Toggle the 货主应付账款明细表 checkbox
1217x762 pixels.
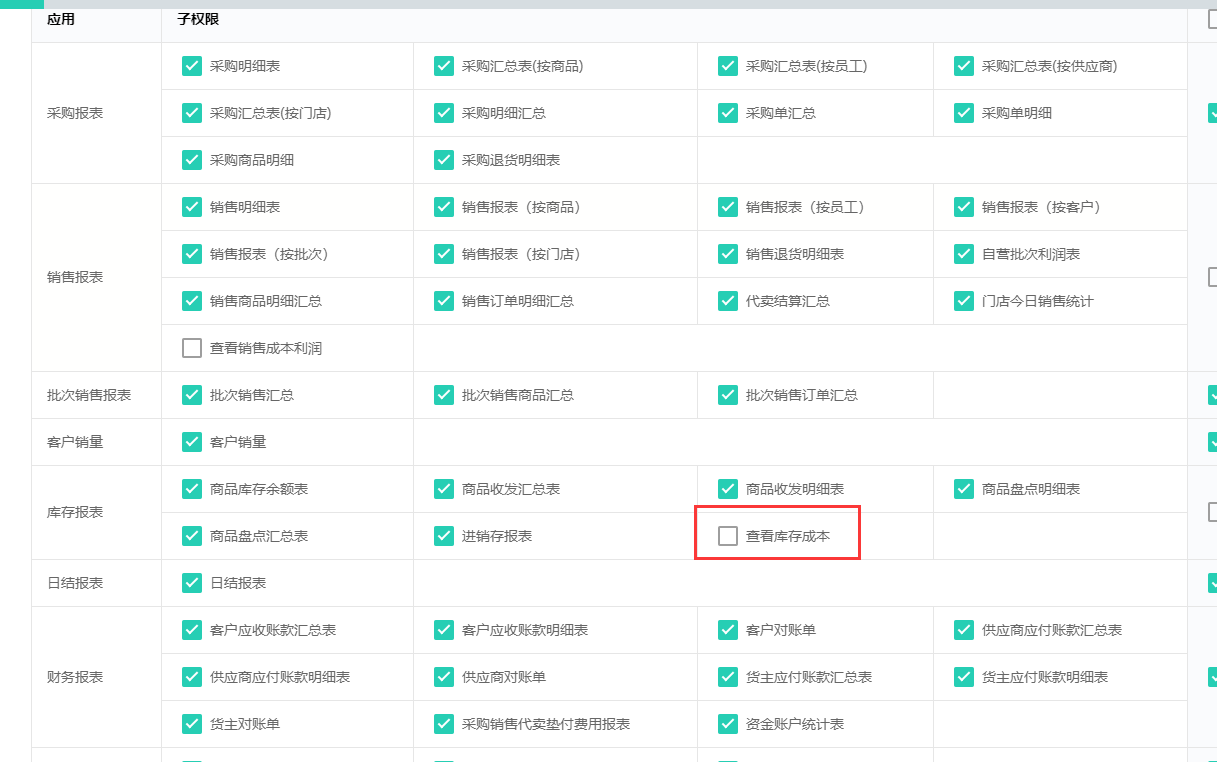[964, 677]
